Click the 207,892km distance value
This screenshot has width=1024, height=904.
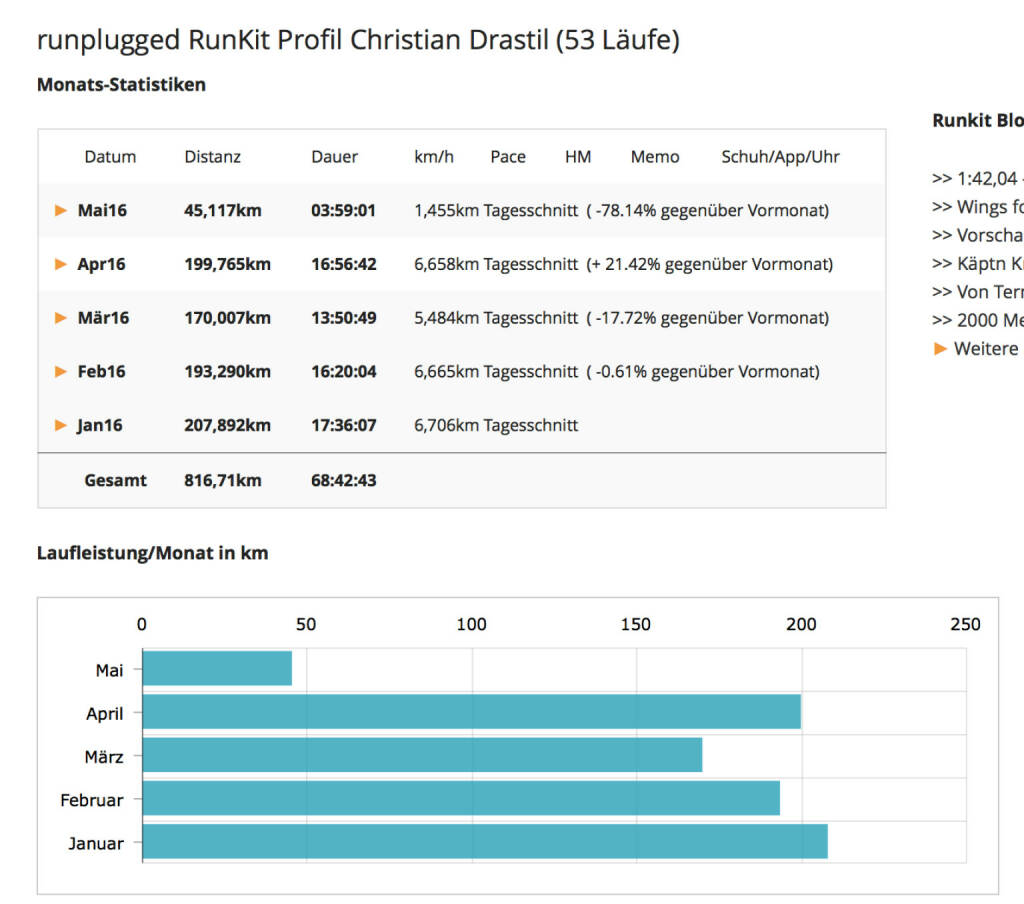pos(227,425)
